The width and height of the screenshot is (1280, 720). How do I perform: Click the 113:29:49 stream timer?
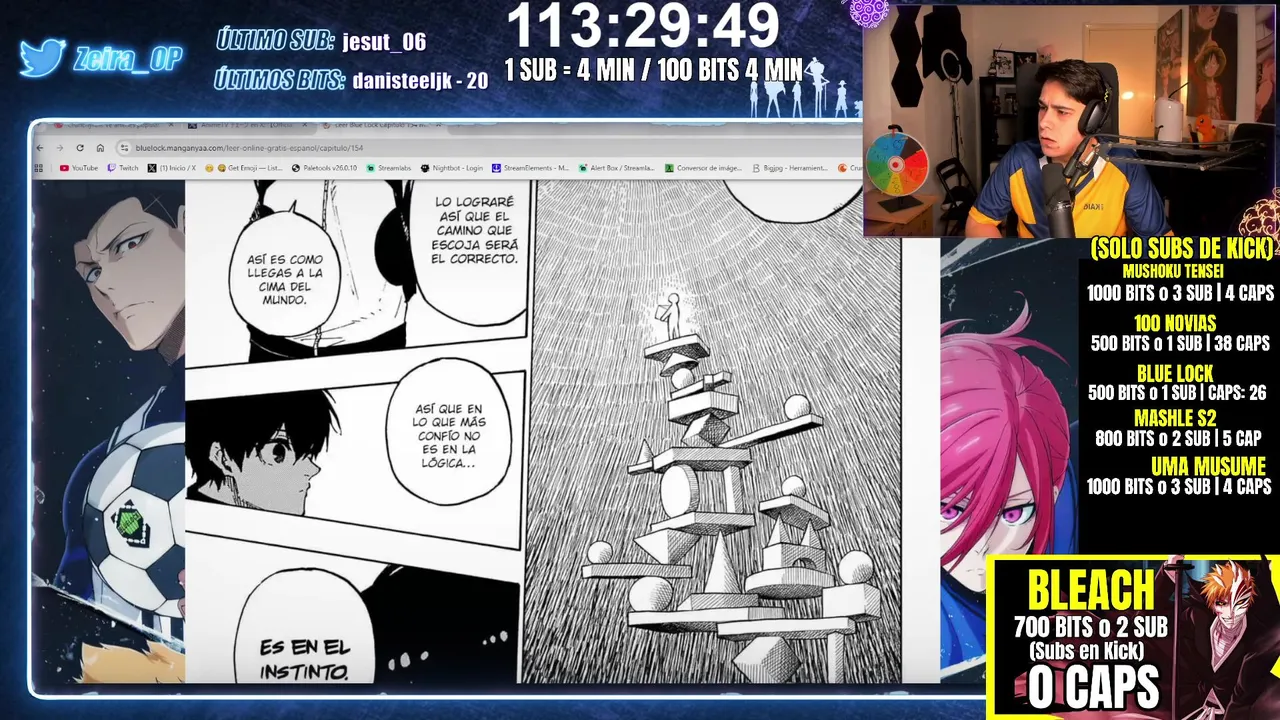click(x=644, y=25)
